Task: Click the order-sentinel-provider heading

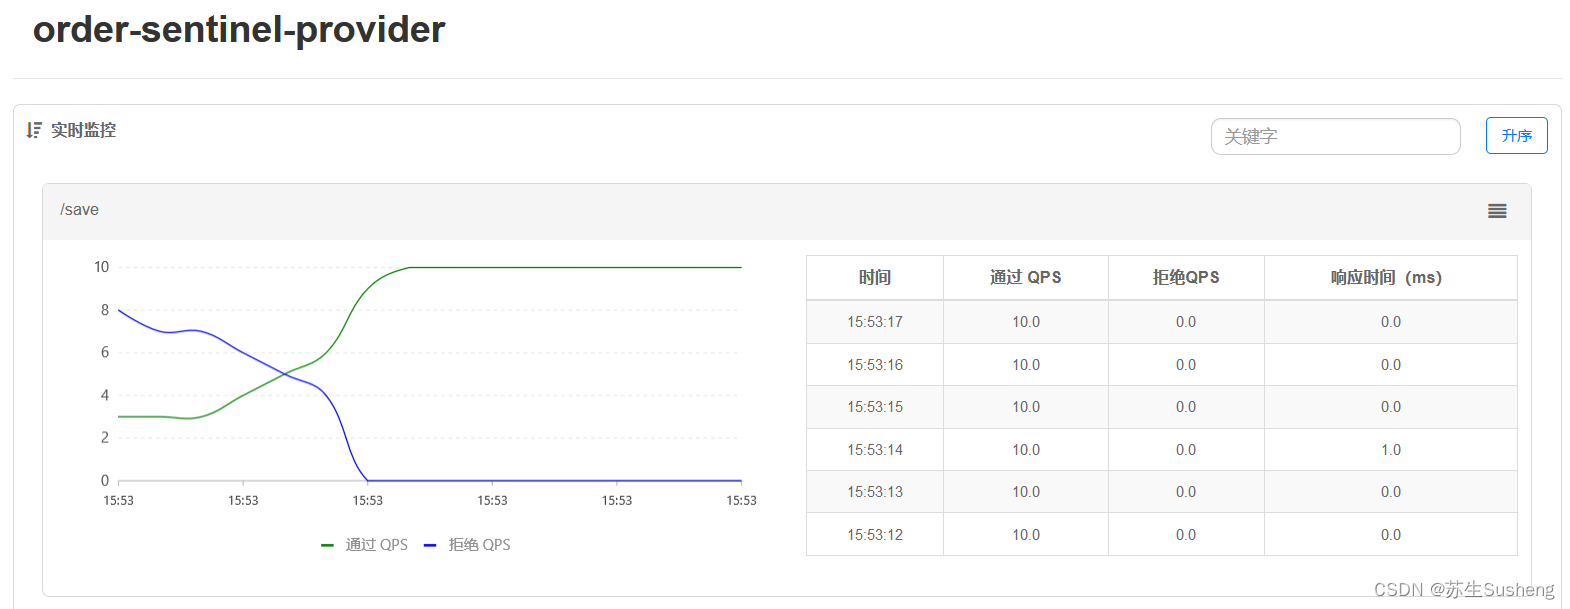Action: 239,29
